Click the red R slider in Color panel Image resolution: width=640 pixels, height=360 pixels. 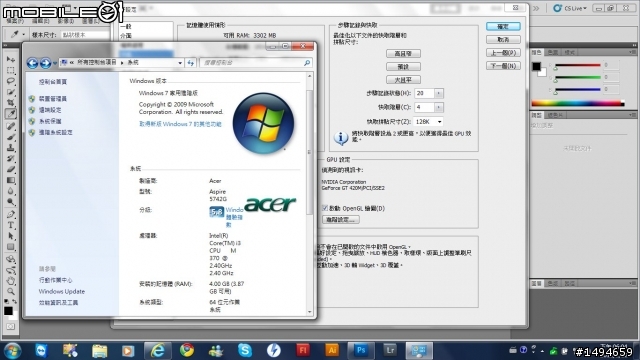click(x=577, y=65)
